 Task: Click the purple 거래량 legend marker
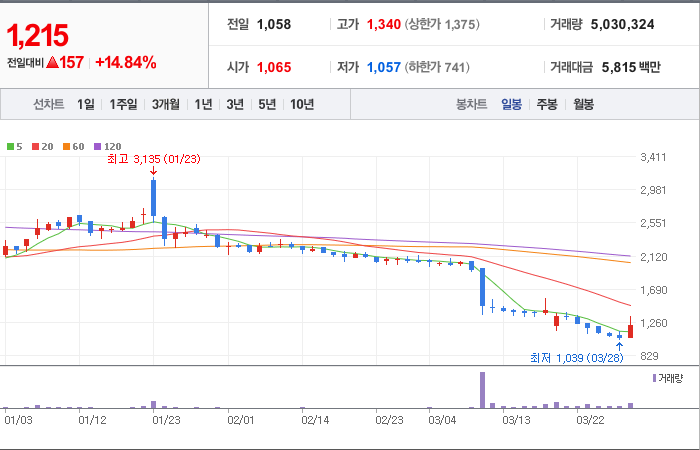[654, 378]
